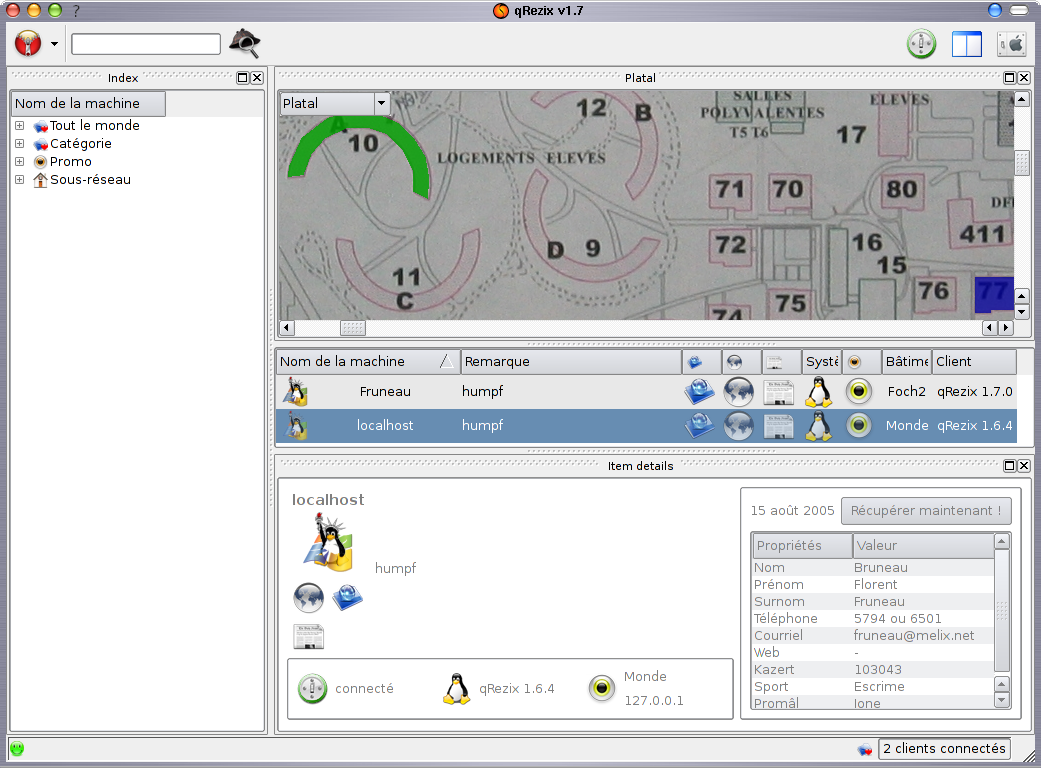Screen dimensions: 1041x768
Task: Open the dropdown arrow beside the qRezix logo
Action: click(54, 44)
